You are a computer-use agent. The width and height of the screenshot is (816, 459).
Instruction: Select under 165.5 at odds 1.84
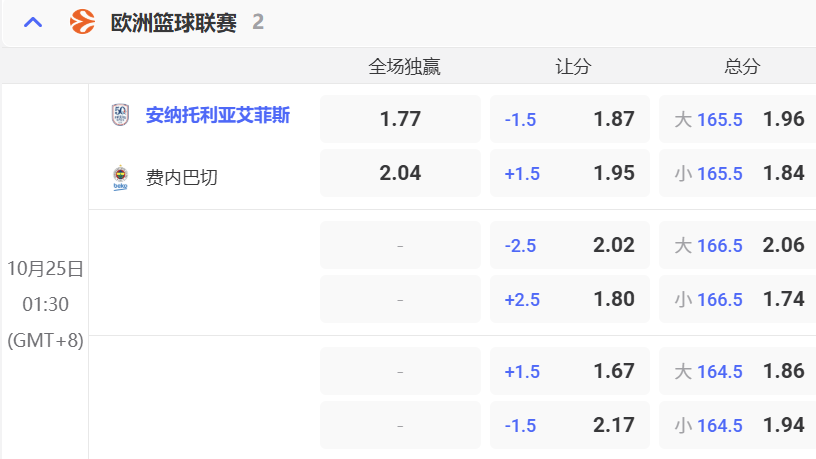[x=737, y=173]
